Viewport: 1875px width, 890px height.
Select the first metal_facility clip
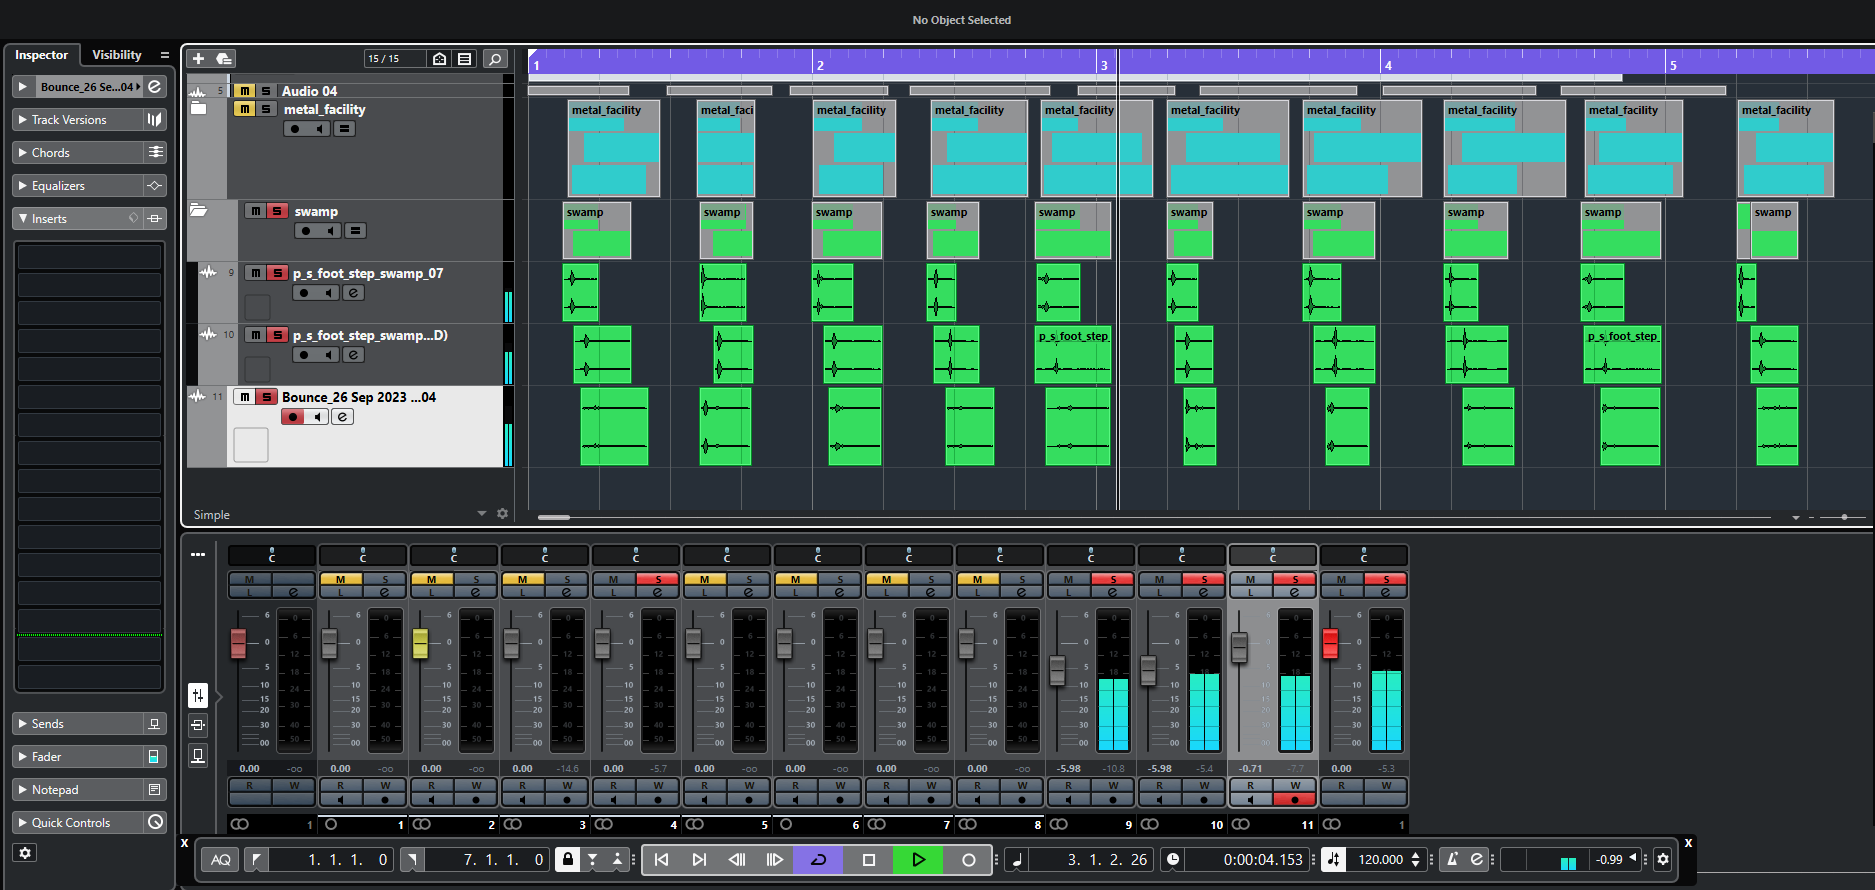pos(614,148)
